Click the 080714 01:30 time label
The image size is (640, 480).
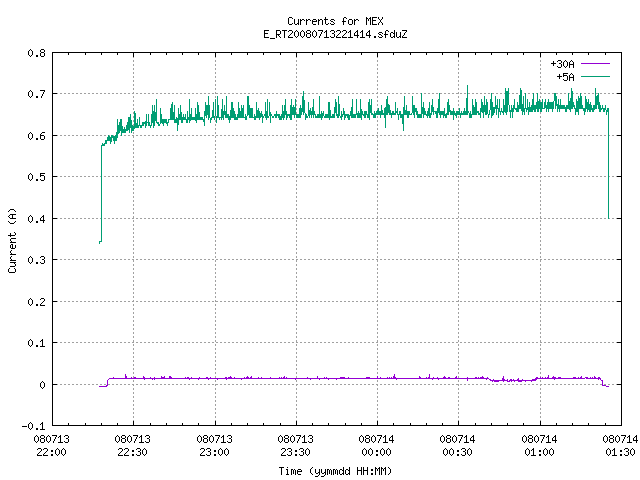point(620,446)
